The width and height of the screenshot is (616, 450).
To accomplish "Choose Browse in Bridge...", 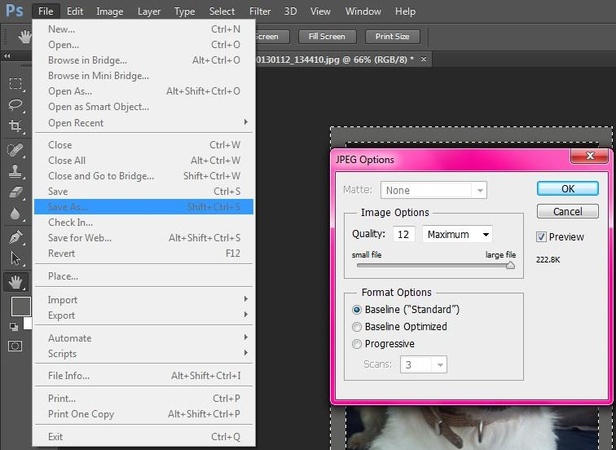I will point(144,60).
